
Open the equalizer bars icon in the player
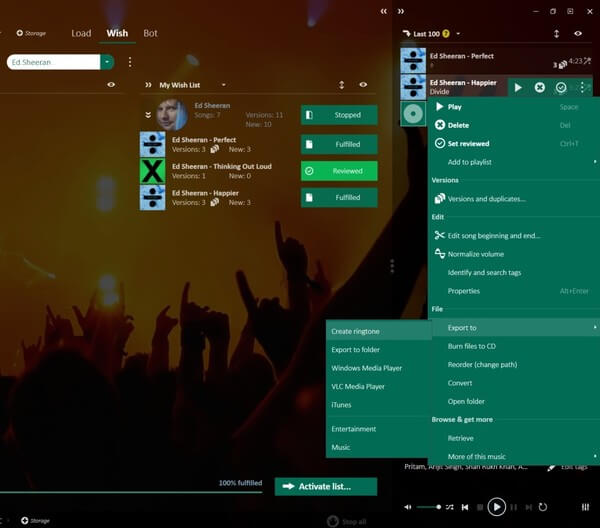(x=585, y=507)
